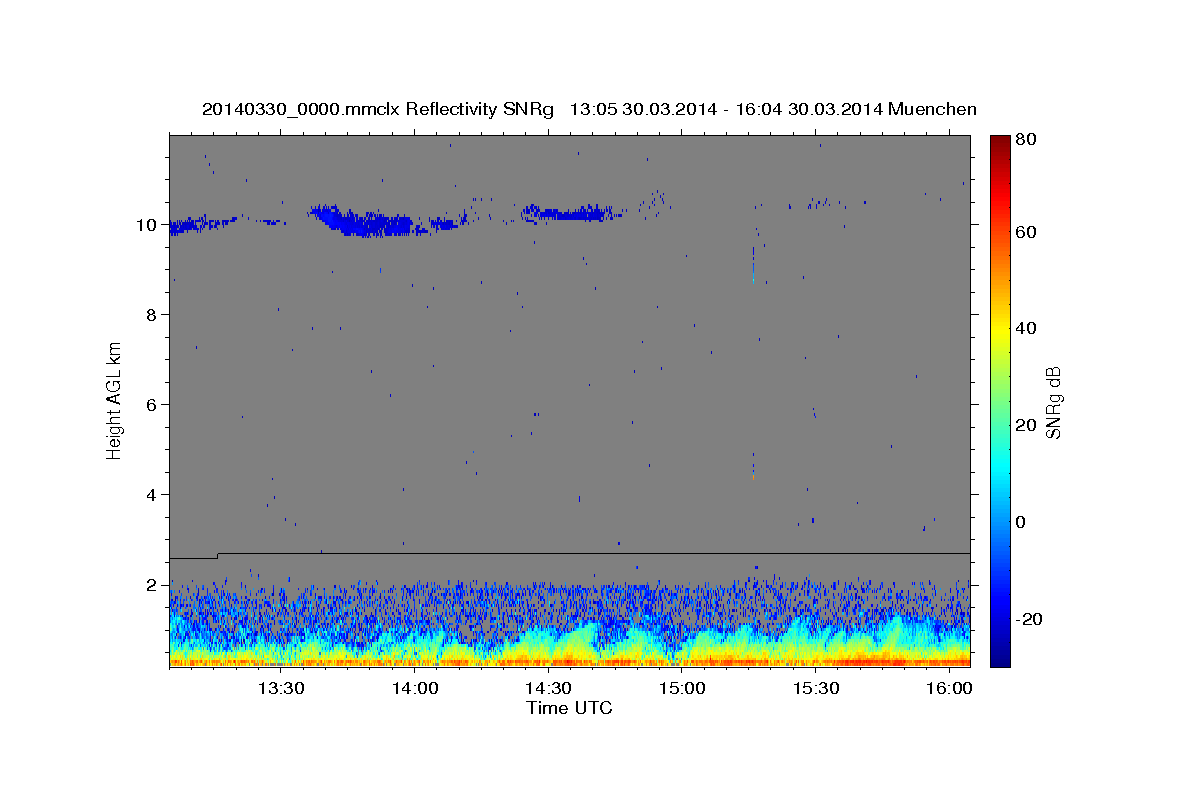The image size is (1200, 800).
Task: Click the 16:00 time tick label
Action: (949, 688)
